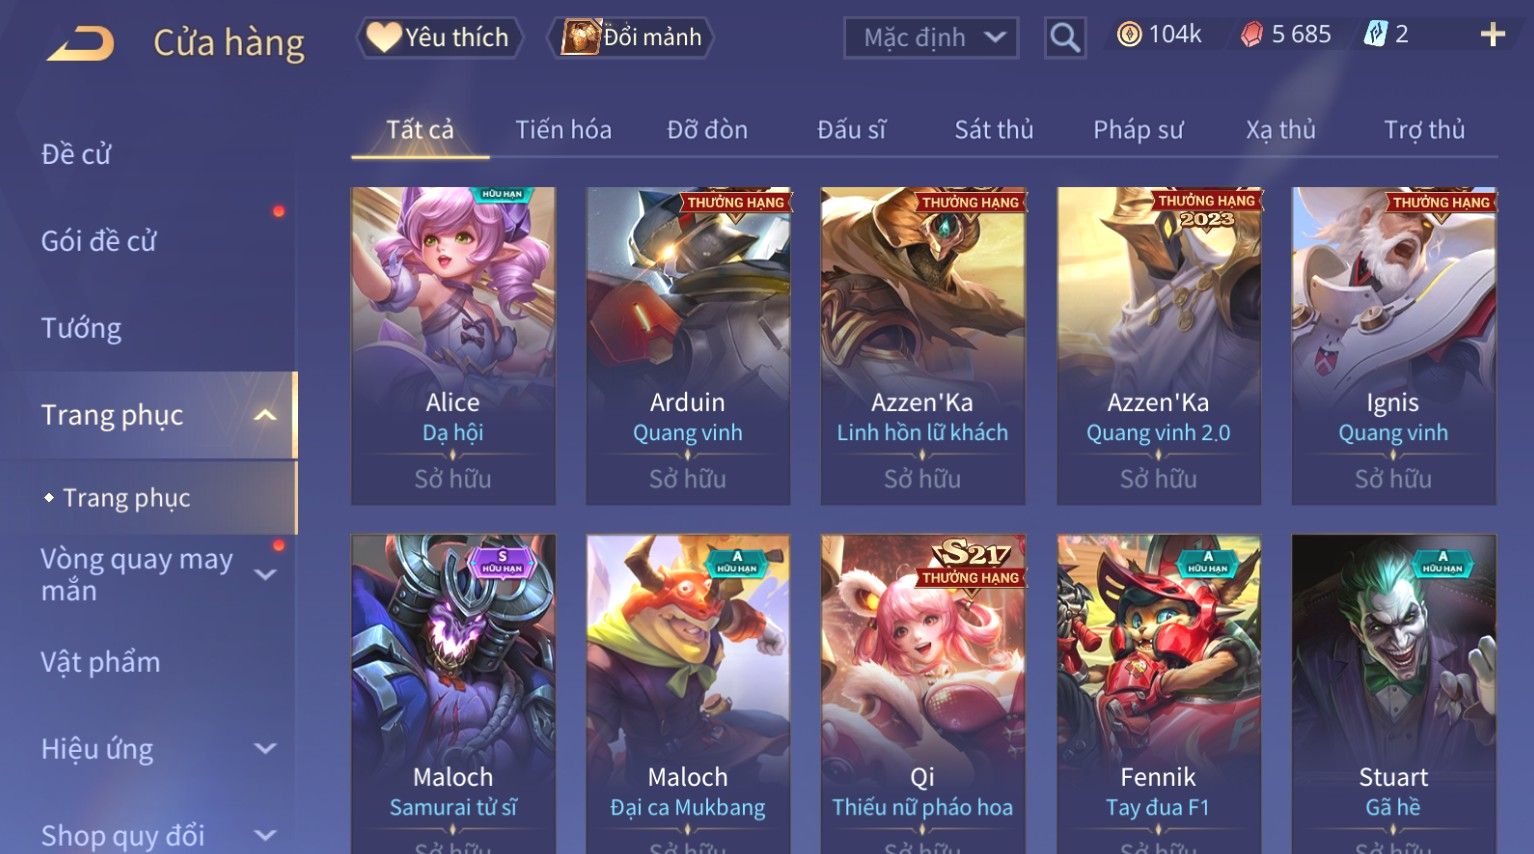Image resolution: width=1534 pixels, height=854 pixels.
Task: Select the Tiến hóa tab
Action: (x=563, y=129)
